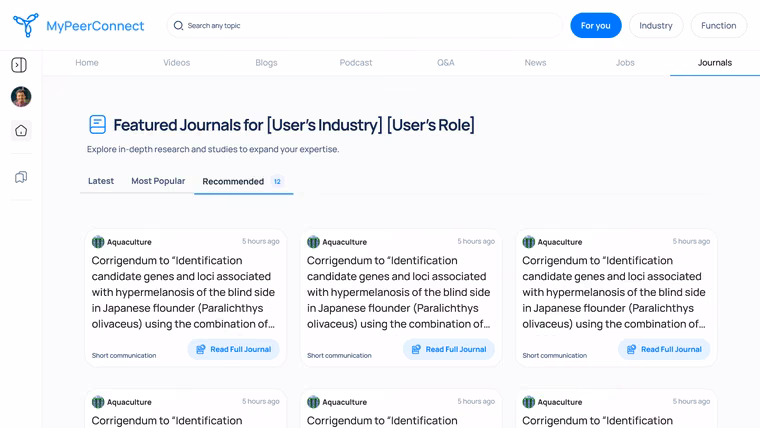Viewport: 760px width, 428px height.
Task: Open the Blogs nav tab
Action: tap(266, 63)
